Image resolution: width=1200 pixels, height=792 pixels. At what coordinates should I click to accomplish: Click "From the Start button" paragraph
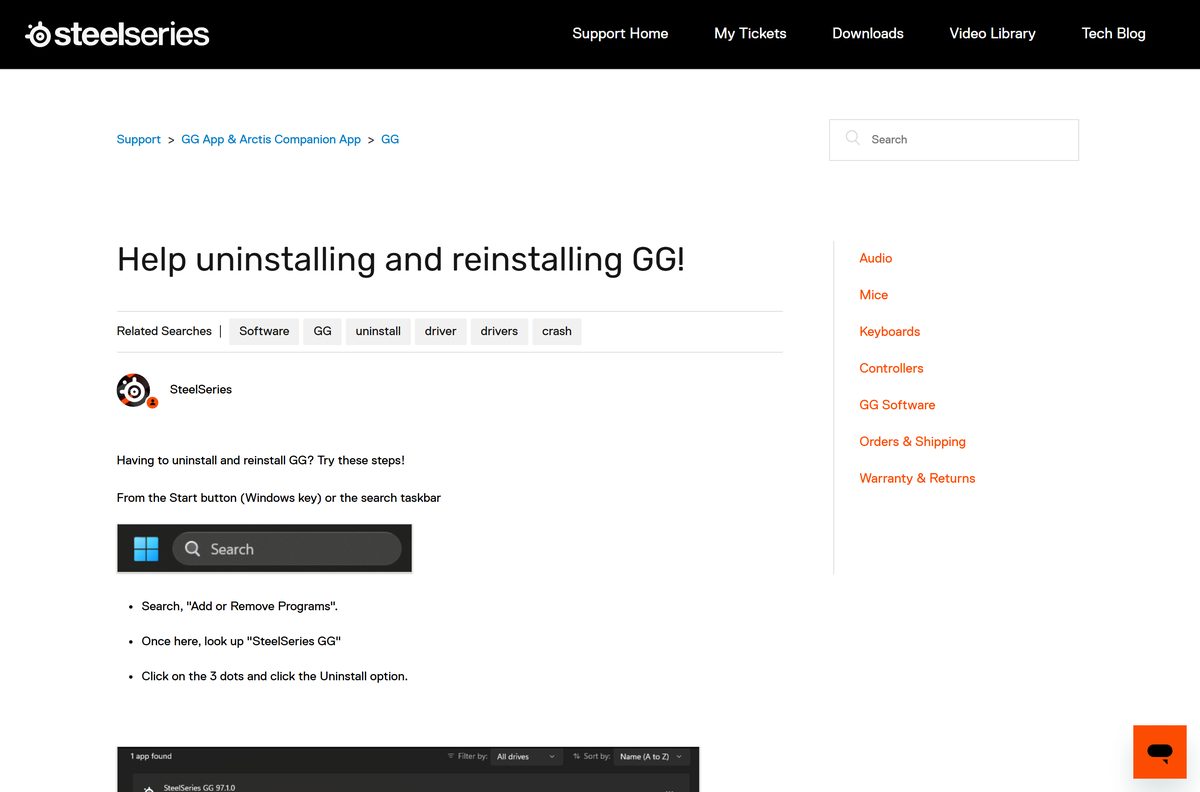279,497
